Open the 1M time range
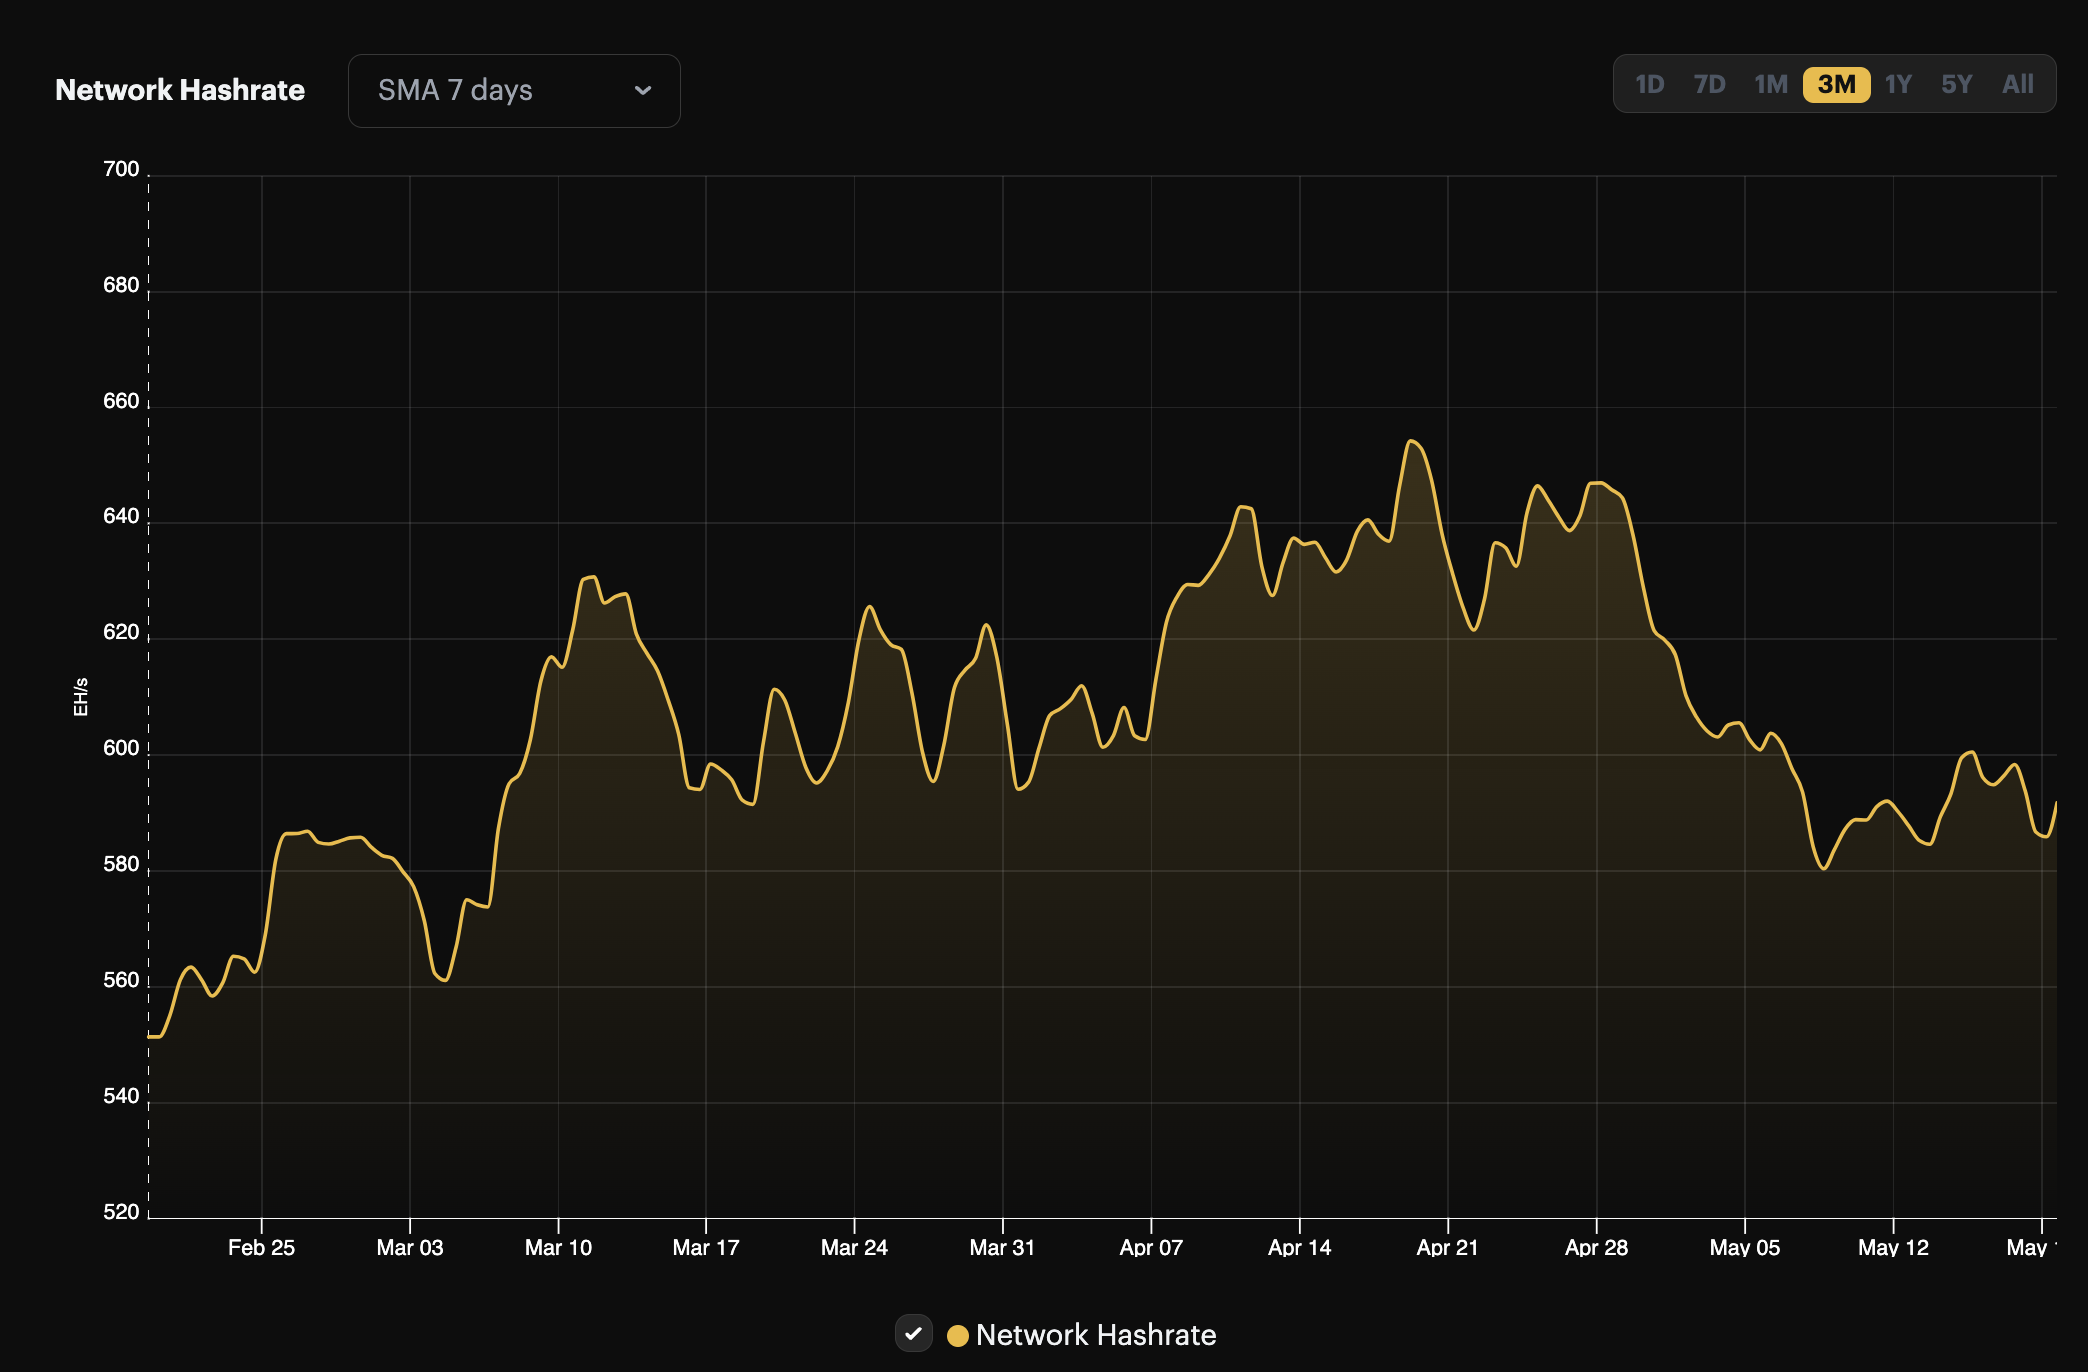This screenshot has width=2088, height=1372. 1770,85
